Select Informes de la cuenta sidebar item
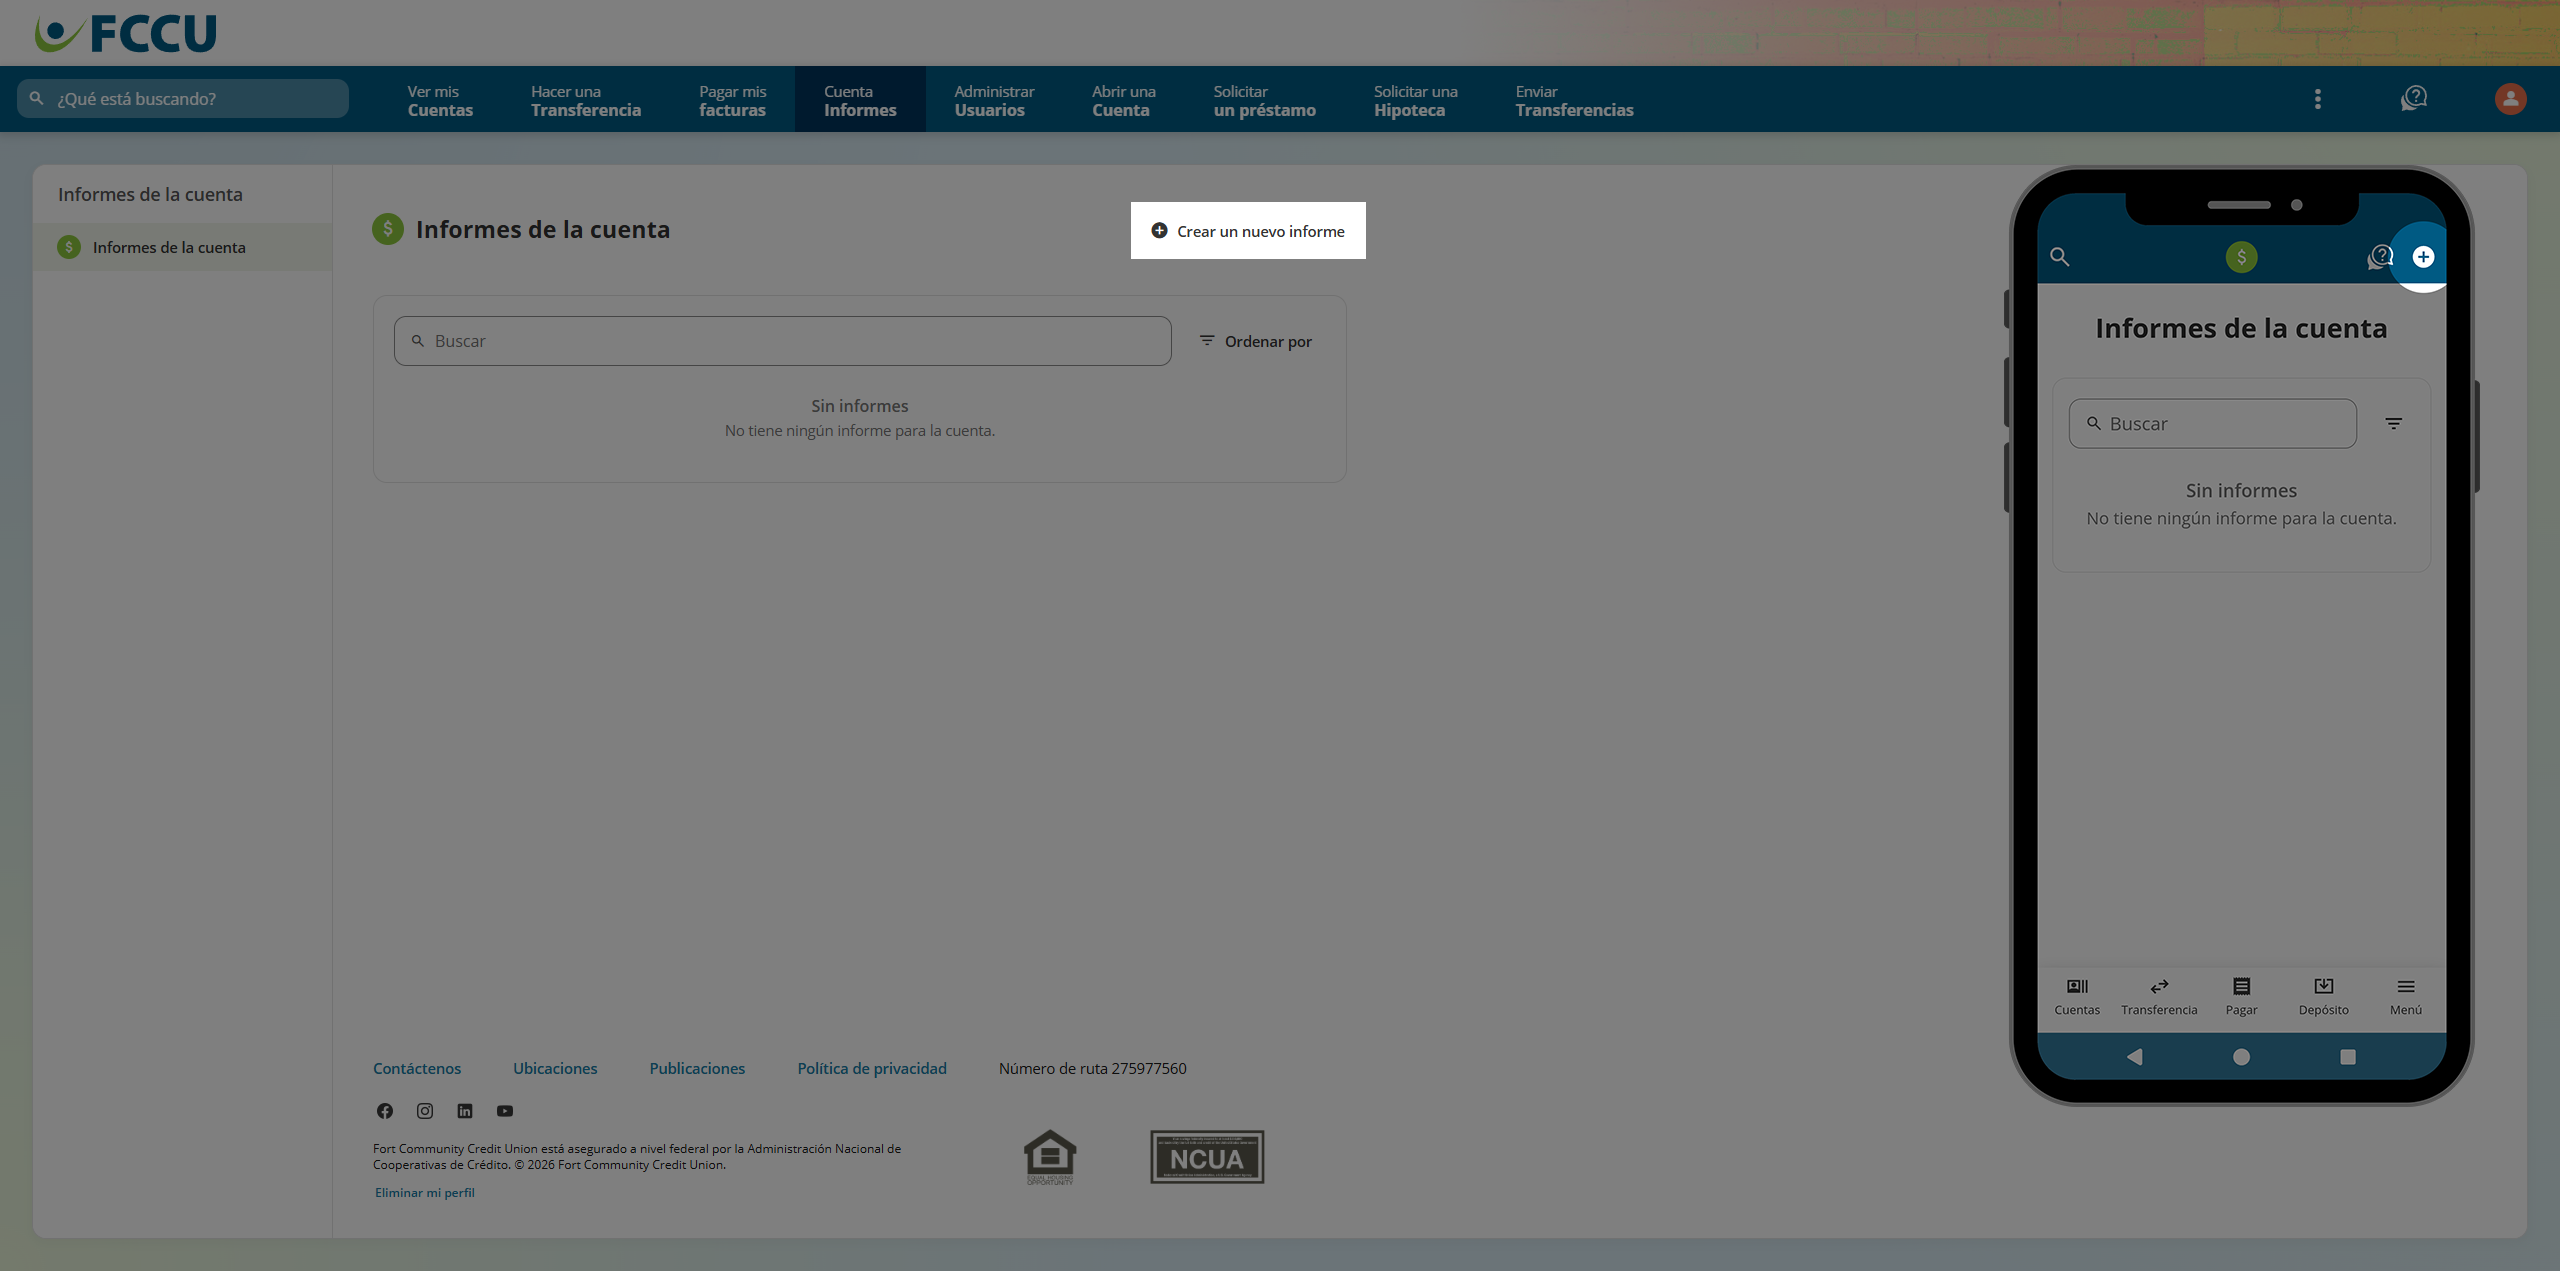This screenshot has width=2560, height=1271. (x=182, y=247)
